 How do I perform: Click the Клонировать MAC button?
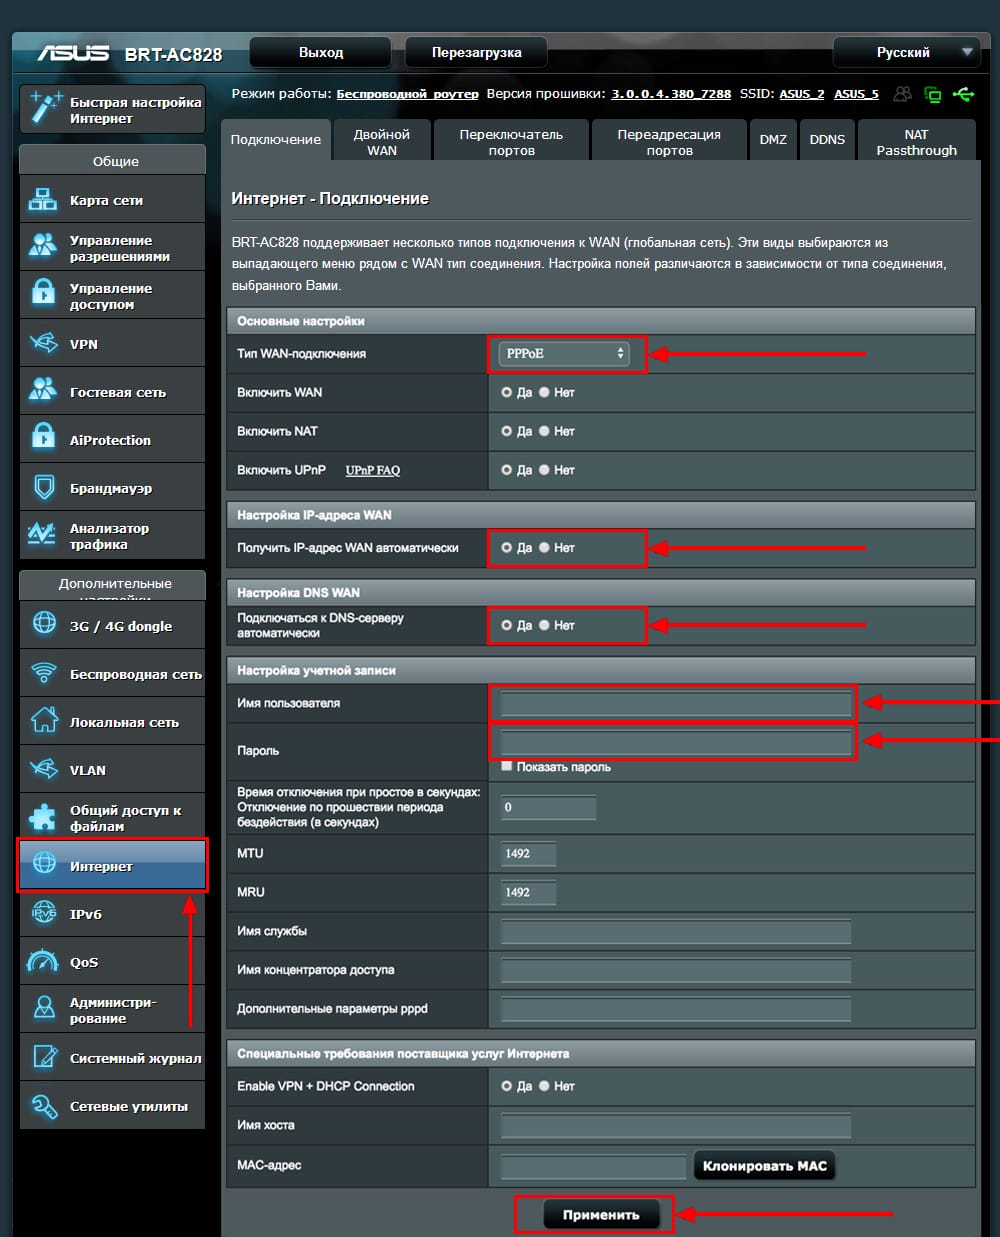765,1166
